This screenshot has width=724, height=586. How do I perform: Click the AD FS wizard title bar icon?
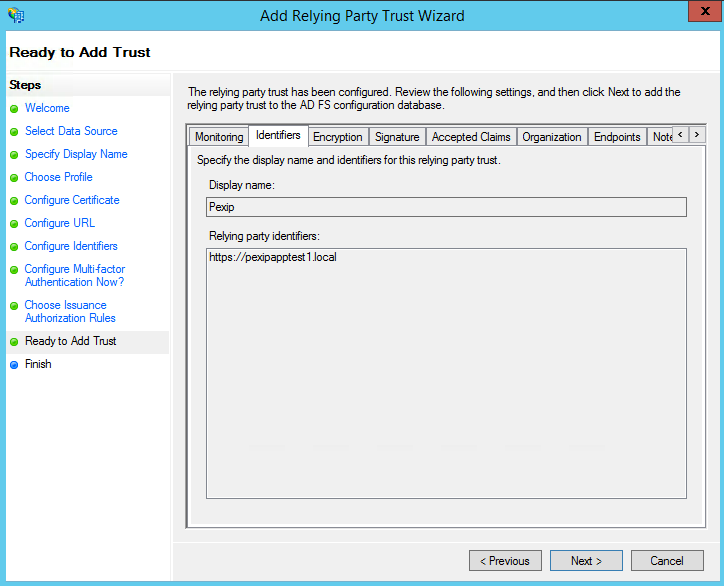click(16, 15)
